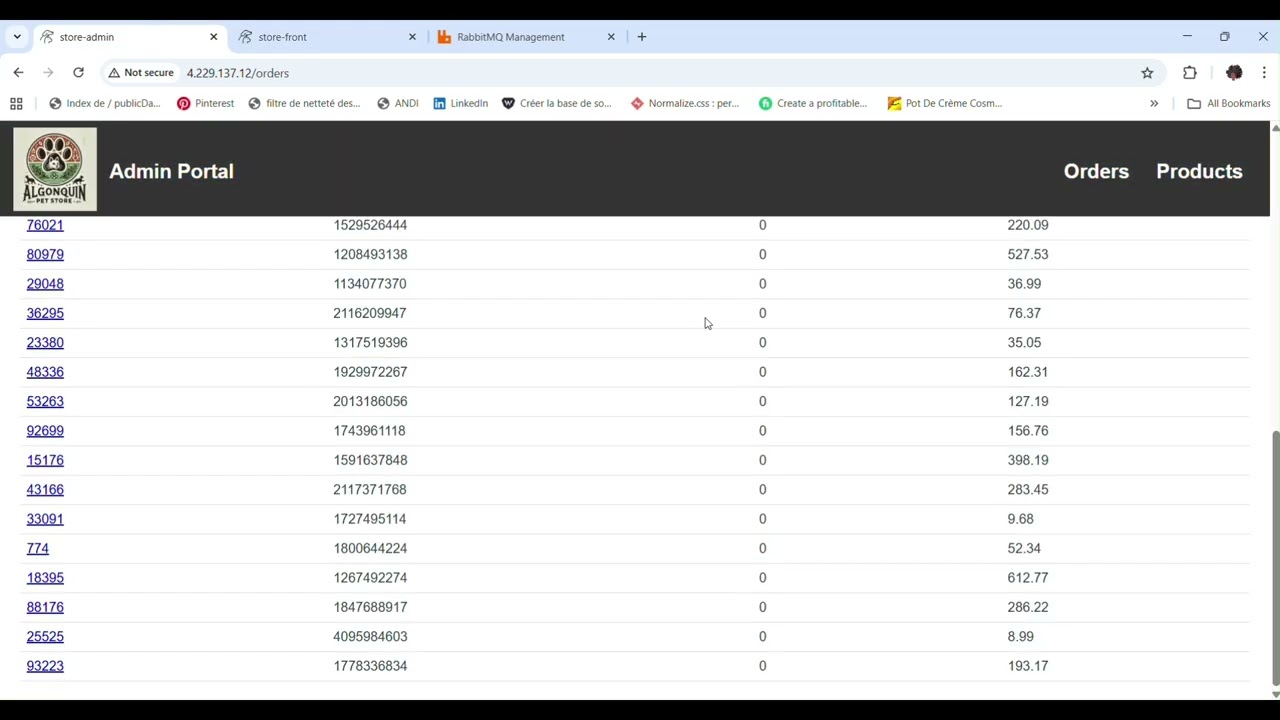
Task: Open order 18395
Action: tap(45, 578)
